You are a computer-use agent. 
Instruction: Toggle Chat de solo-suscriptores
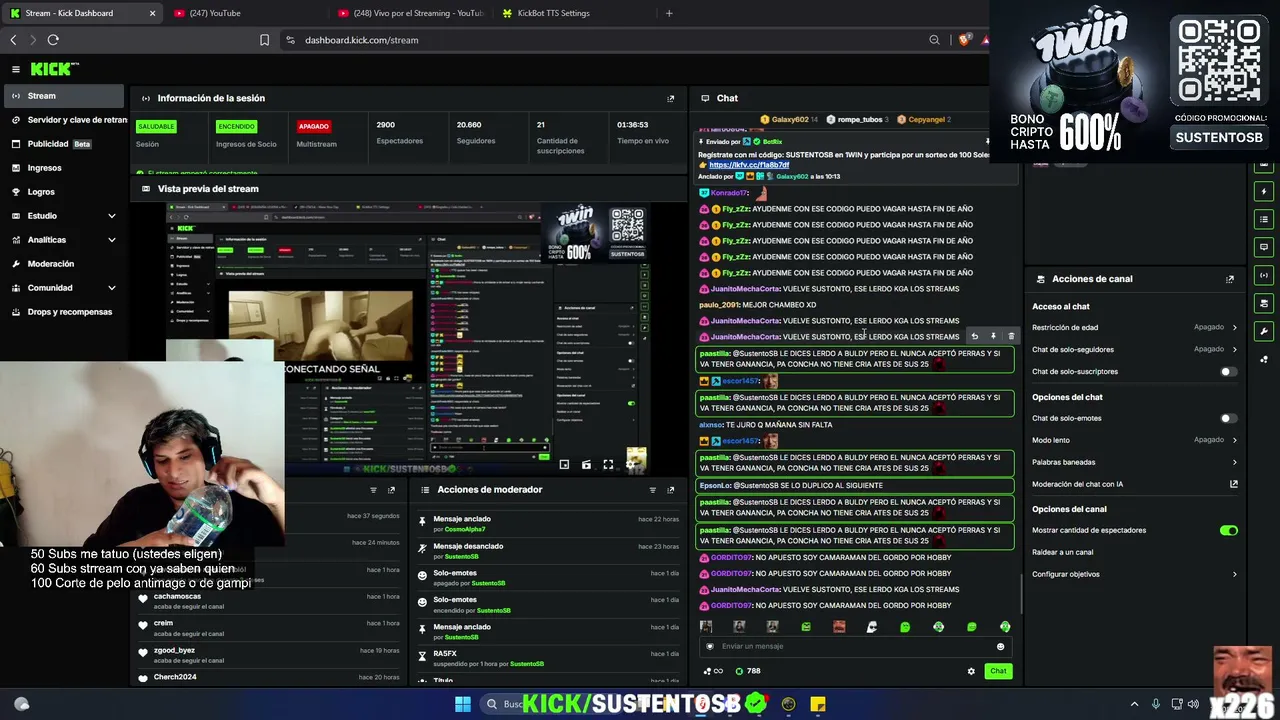(1229, 372)
